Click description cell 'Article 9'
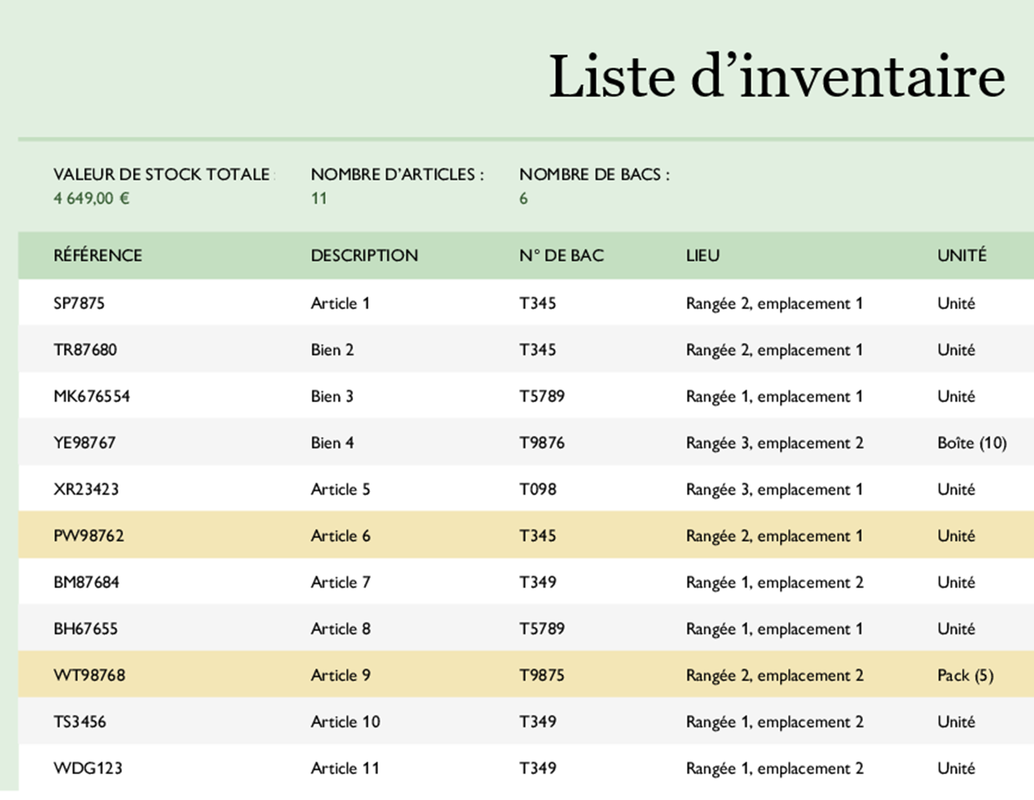Viewport: 1034px width, 800px height. [x=341, y=675]
